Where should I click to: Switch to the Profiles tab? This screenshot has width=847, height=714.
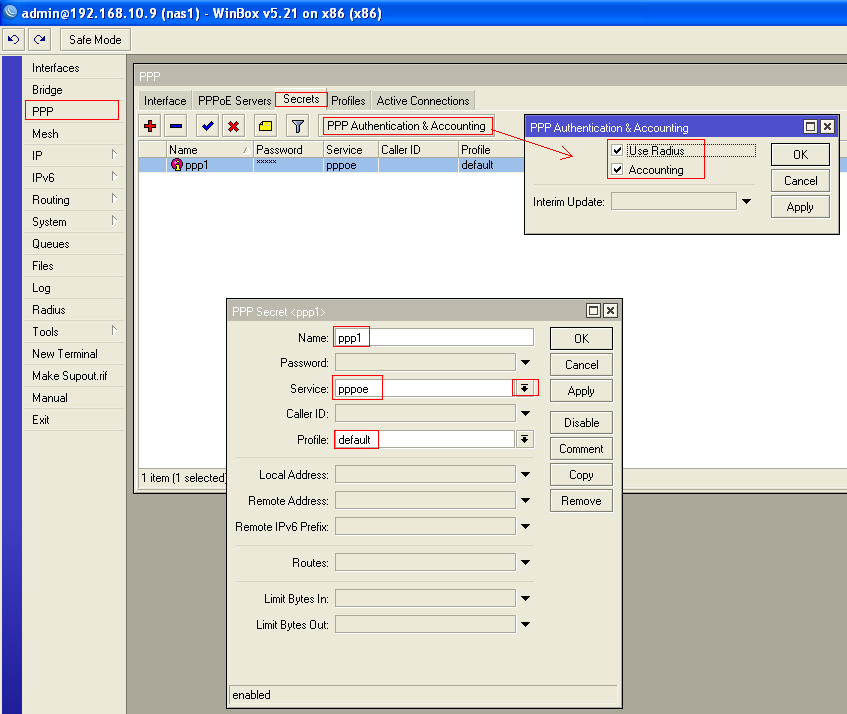tap(348, 101)
